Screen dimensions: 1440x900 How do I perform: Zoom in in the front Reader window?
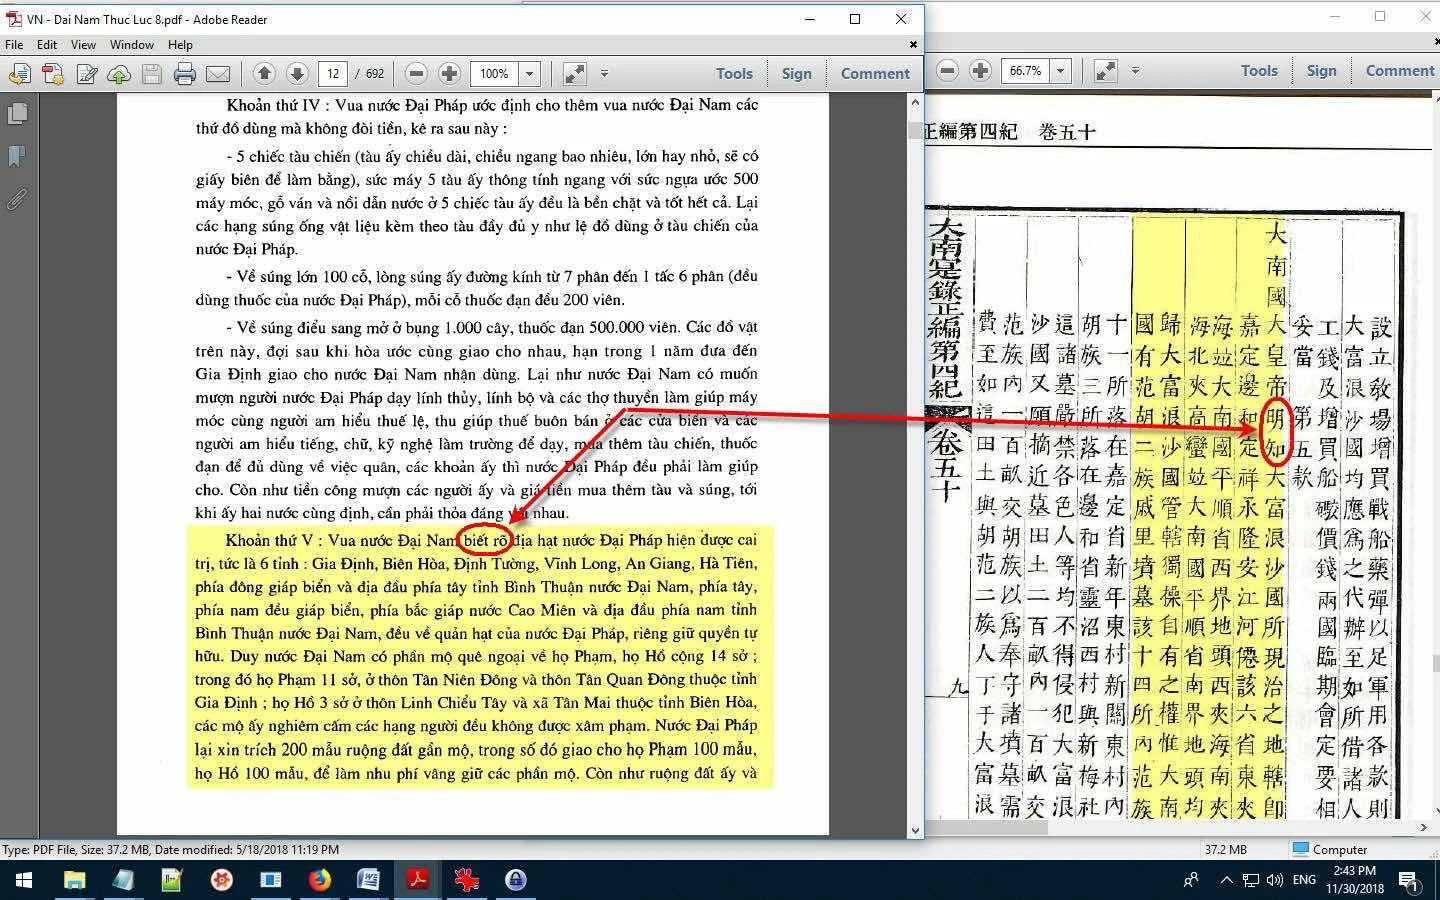450,73
